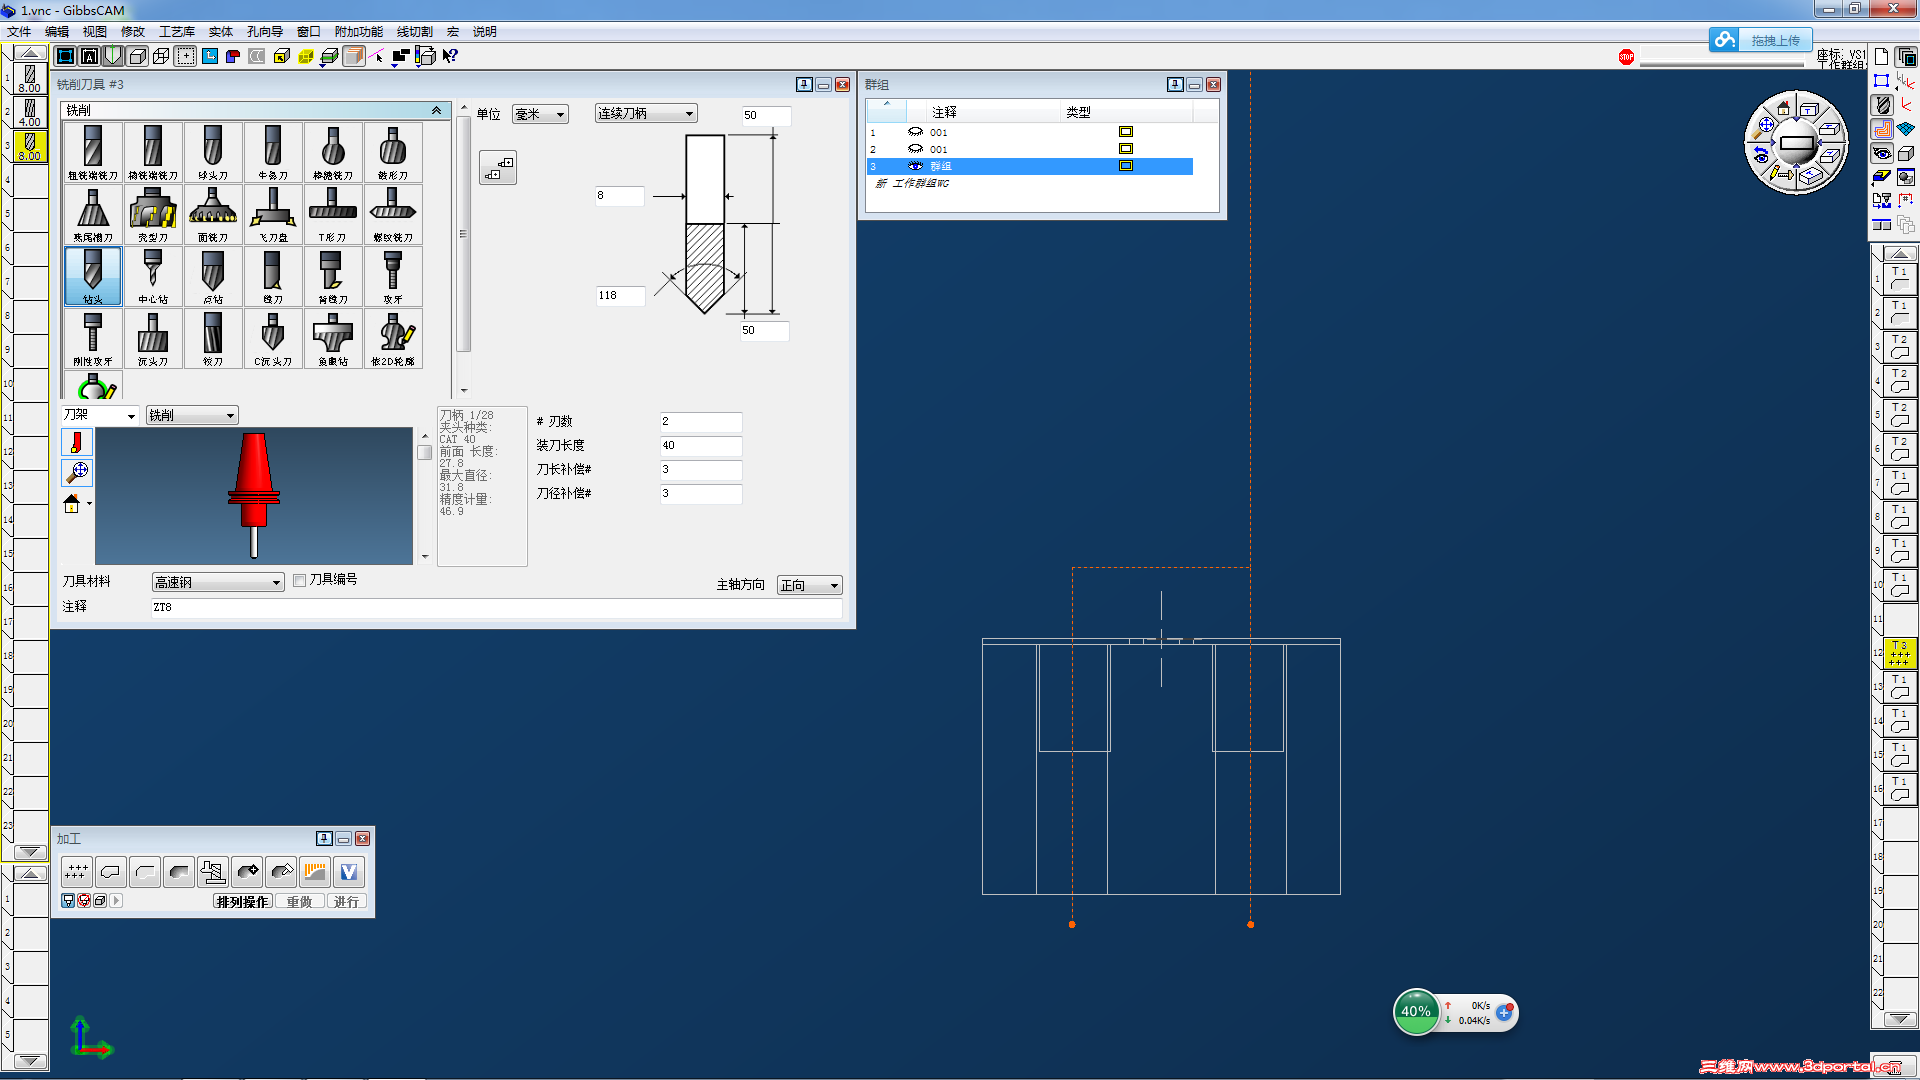
Task: Toggle visibility eye for workgroup 2
Action: click(914, 149)
